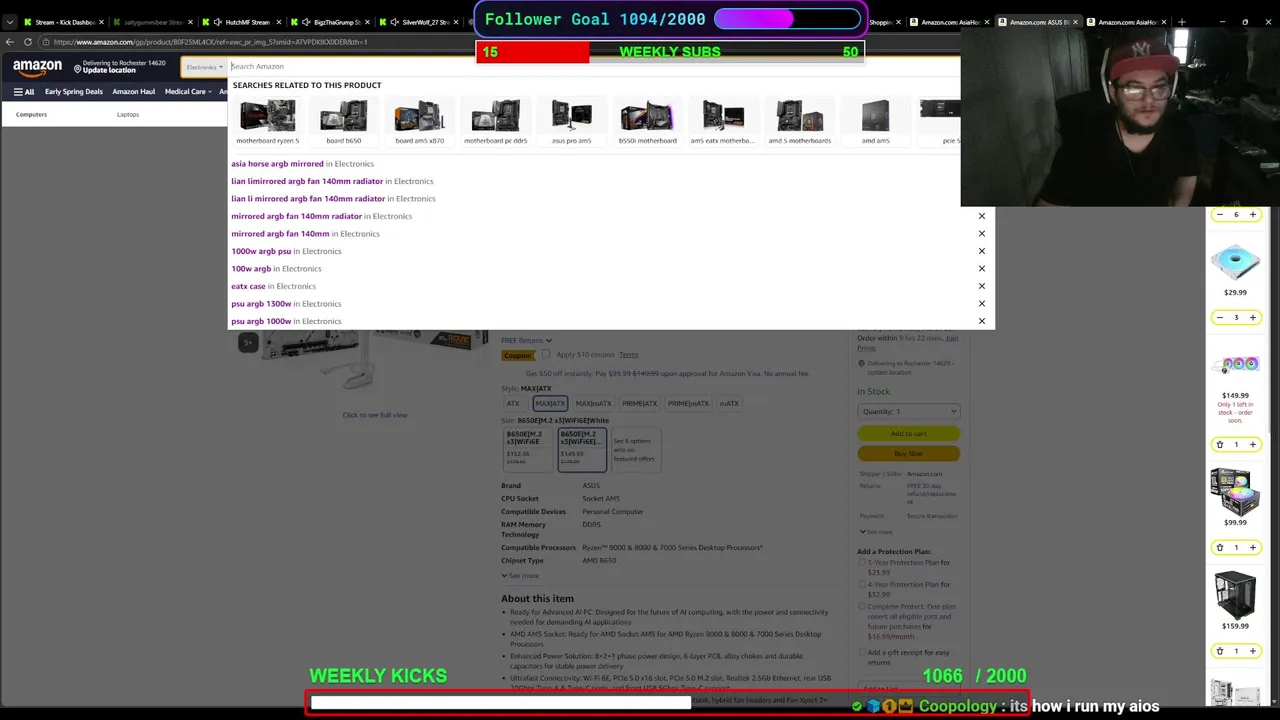Screen dimensions: 1280x720
Task: Open the Electronics search category dropdown
Action: pyautogui.click(x=203, y=67)
